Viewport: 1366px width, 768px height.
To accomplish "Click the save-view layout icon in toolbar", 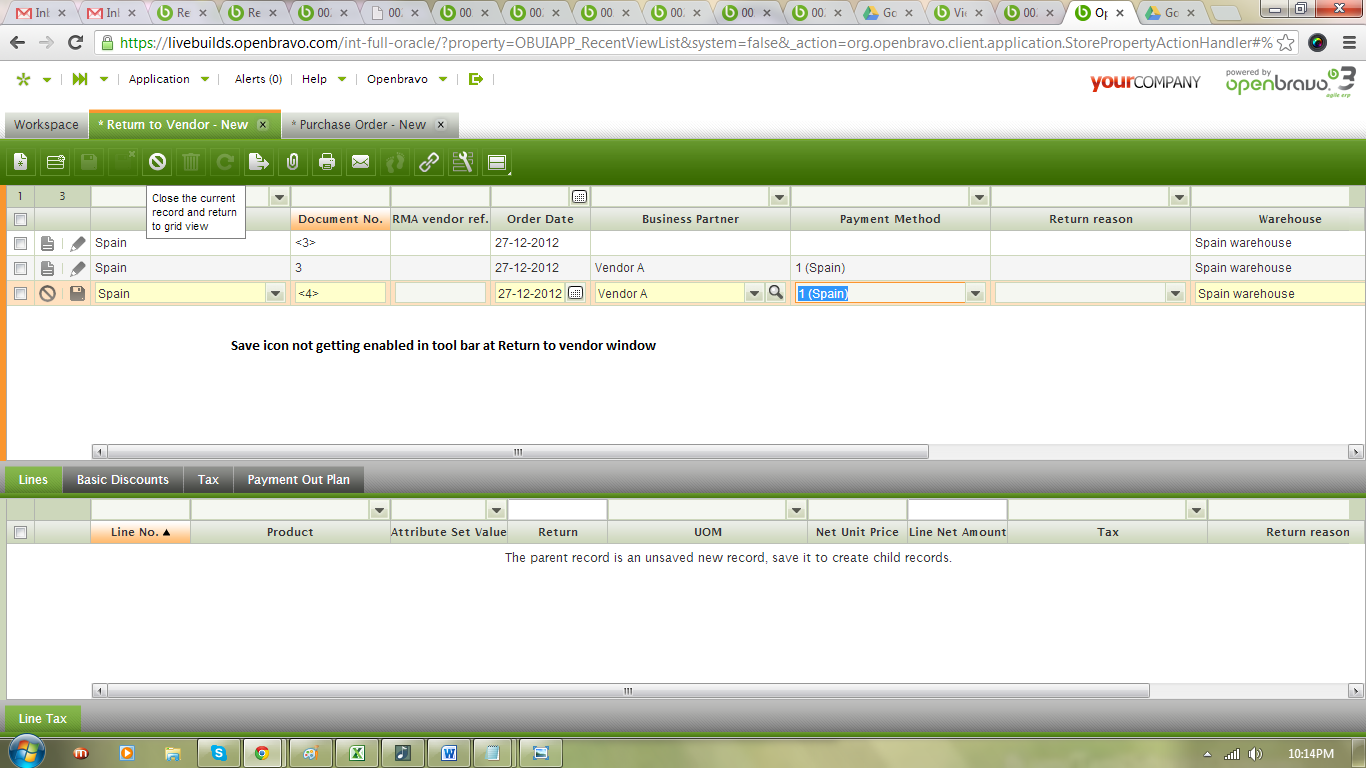I will (x=497, y=162).
